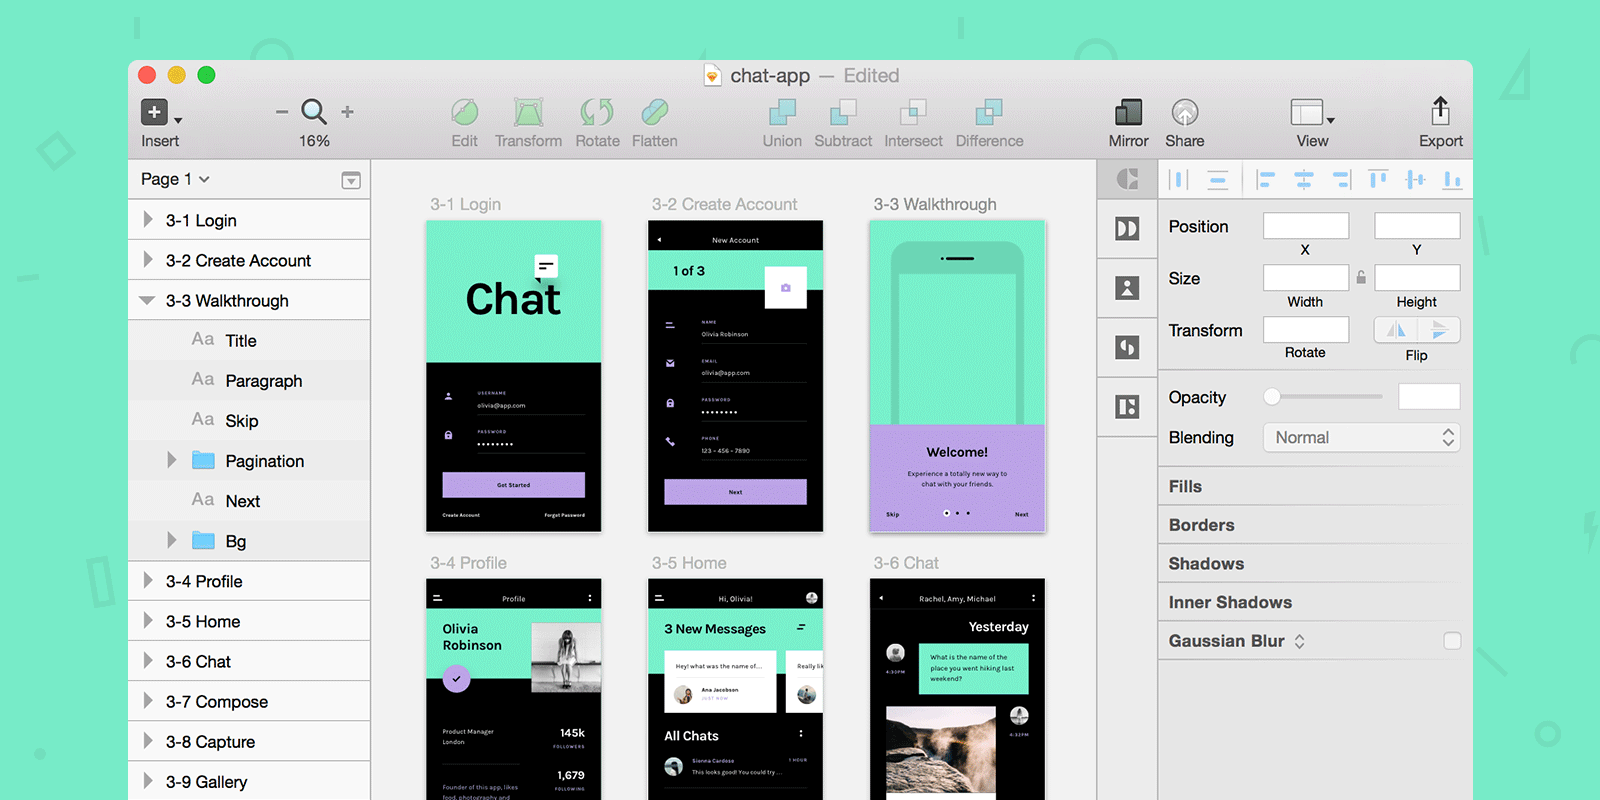Expand the Pagination folder layer

(171, 460)
